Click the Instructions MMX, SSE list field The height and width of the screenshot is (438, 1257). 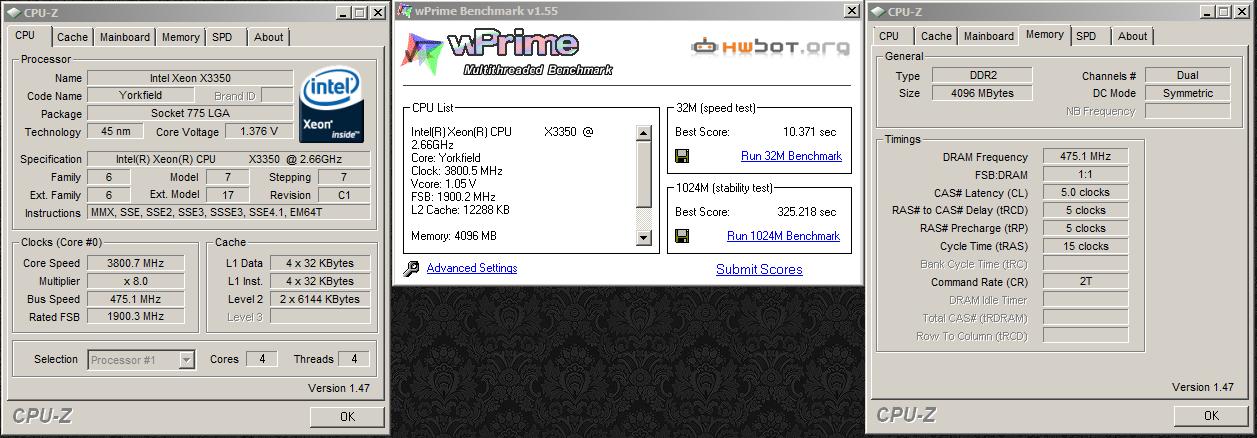click(229, 213)
